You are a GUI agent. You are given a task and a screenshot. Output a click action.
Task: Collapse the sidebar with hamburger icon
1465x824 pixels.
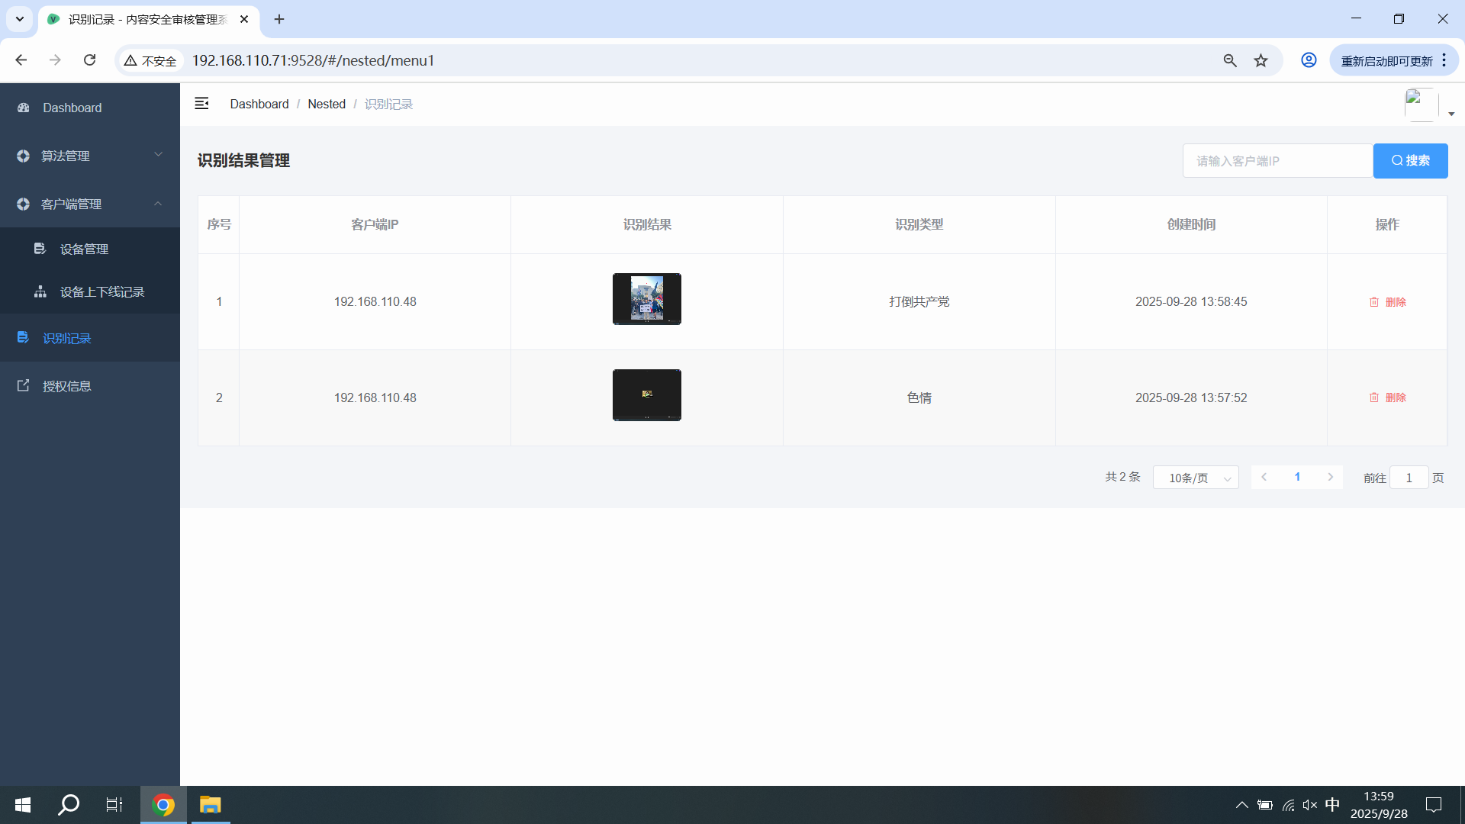click(201, 103)
